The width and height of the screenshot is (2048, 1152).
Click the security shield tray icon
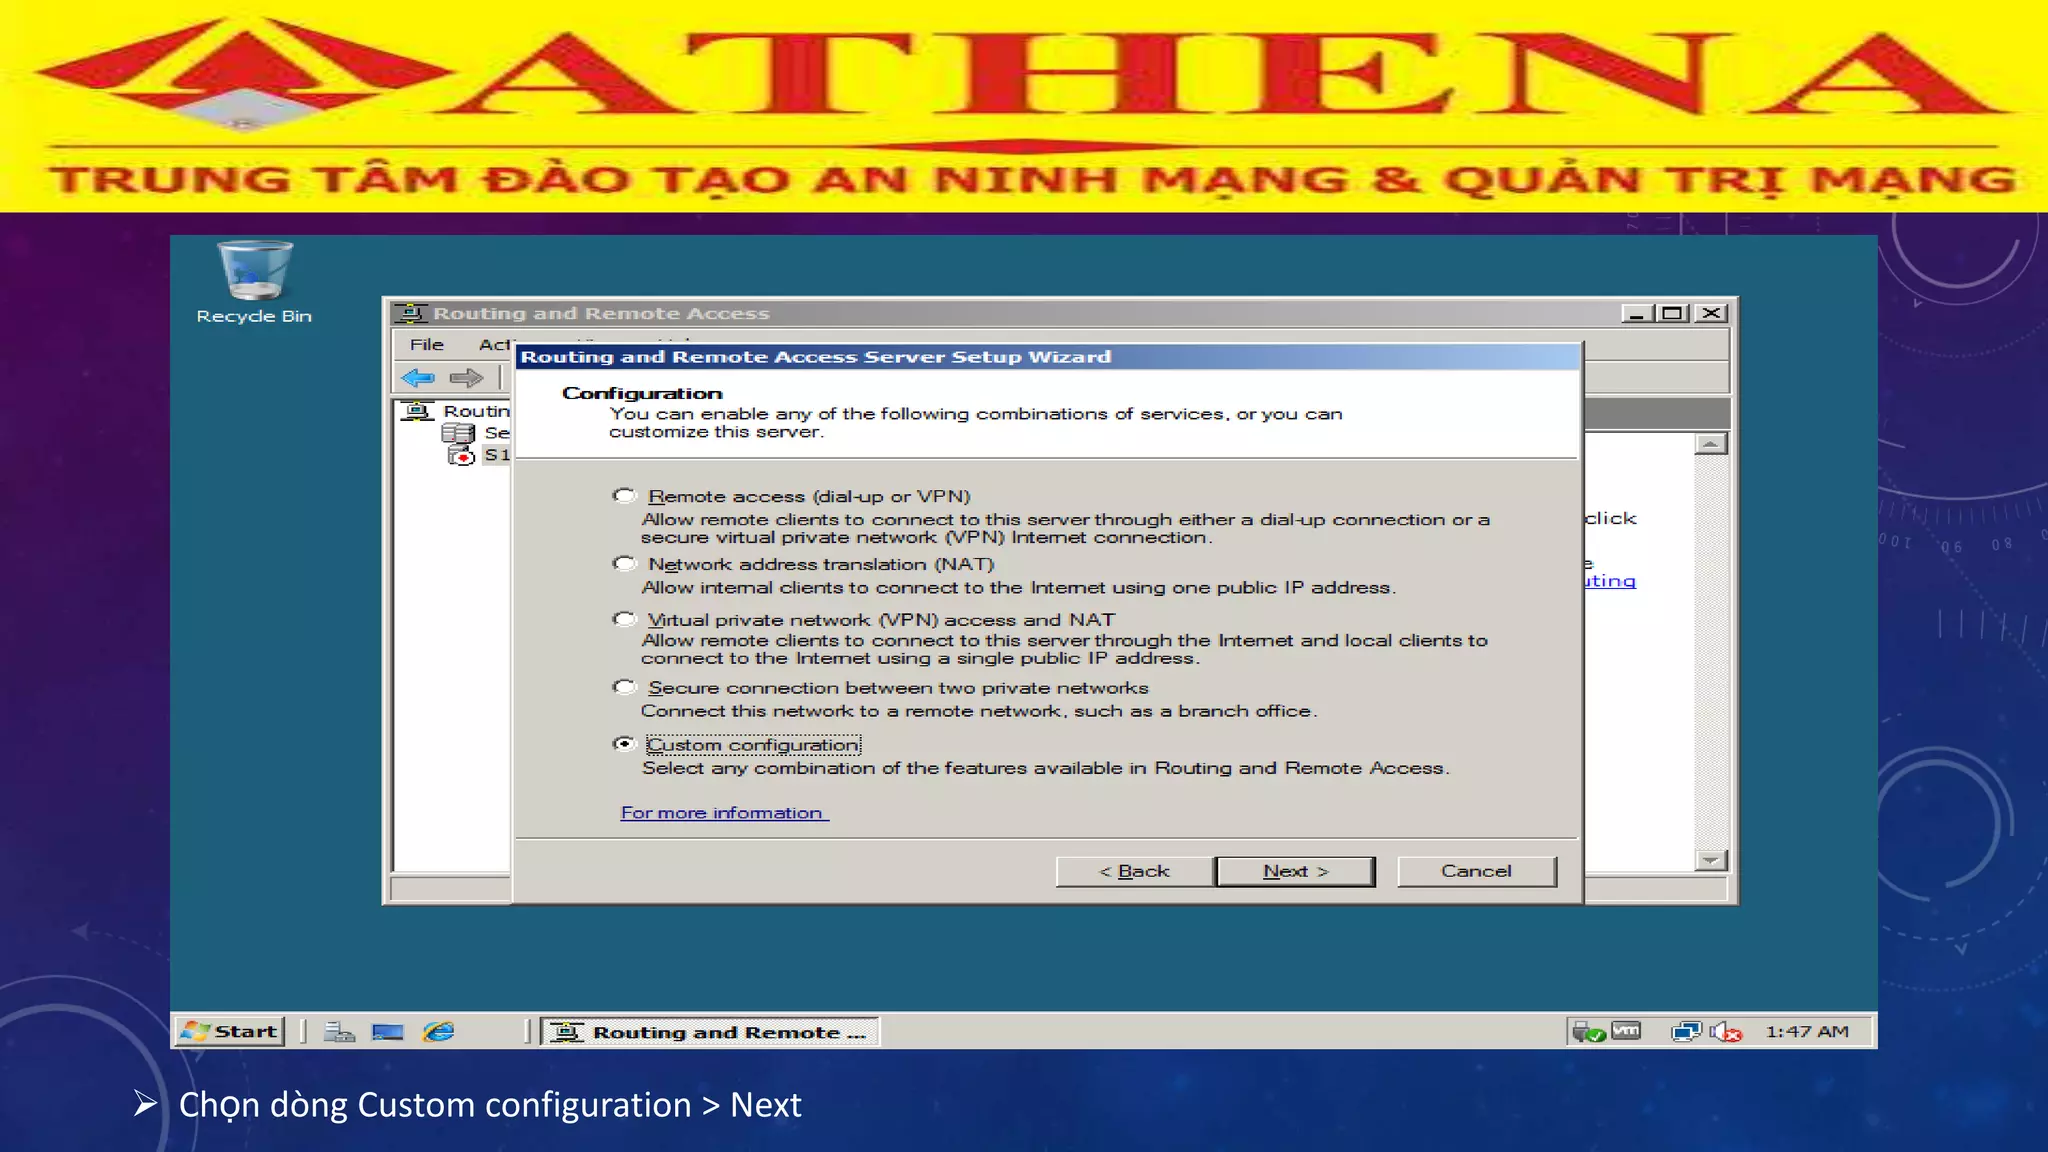(x=1587, y=1031)
